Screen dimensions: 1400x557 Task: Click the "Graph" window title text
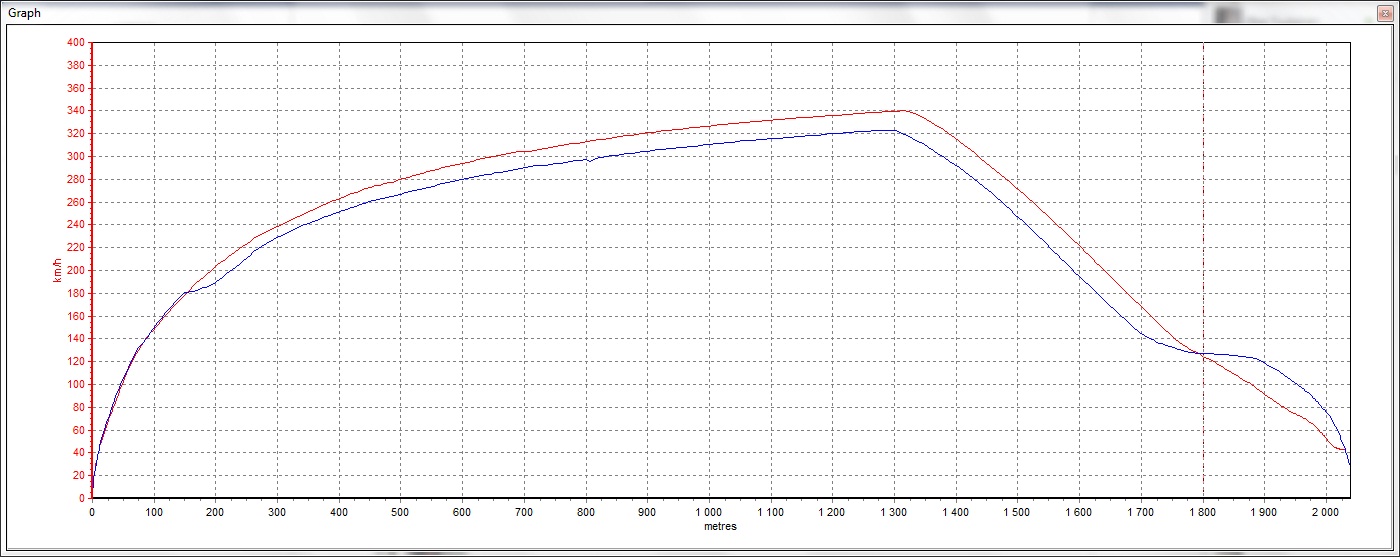24,13
